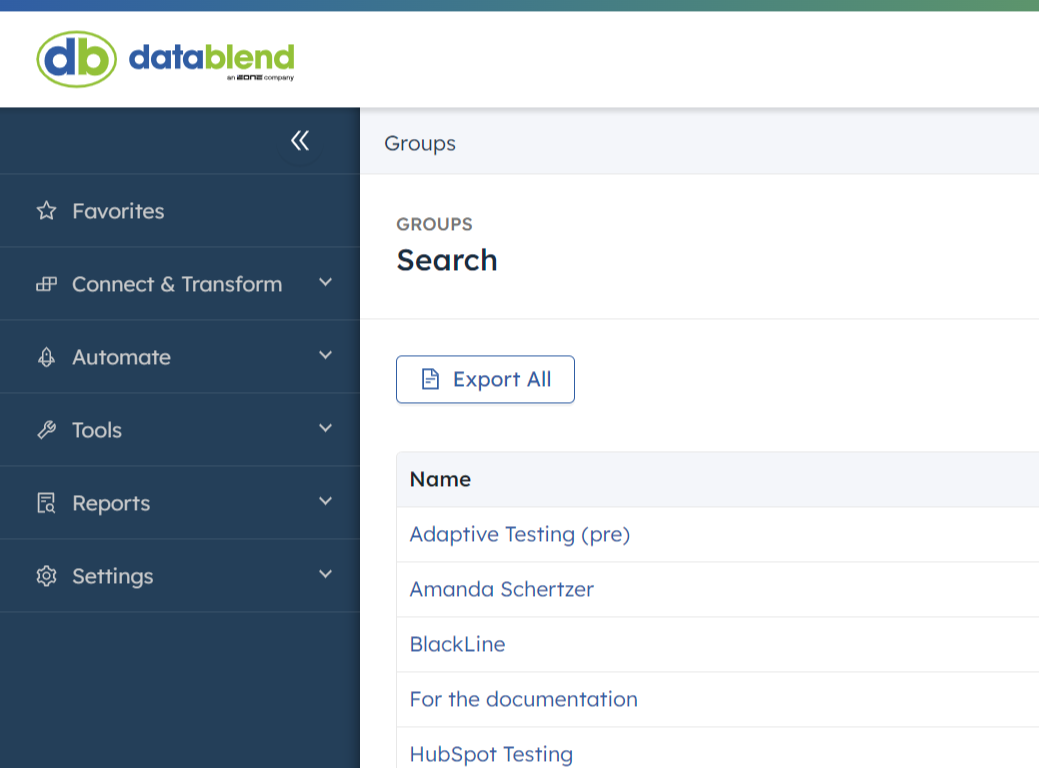Expand the Tools menu chevron
This screenshot has height=768, width=1039.
(325, 428)
